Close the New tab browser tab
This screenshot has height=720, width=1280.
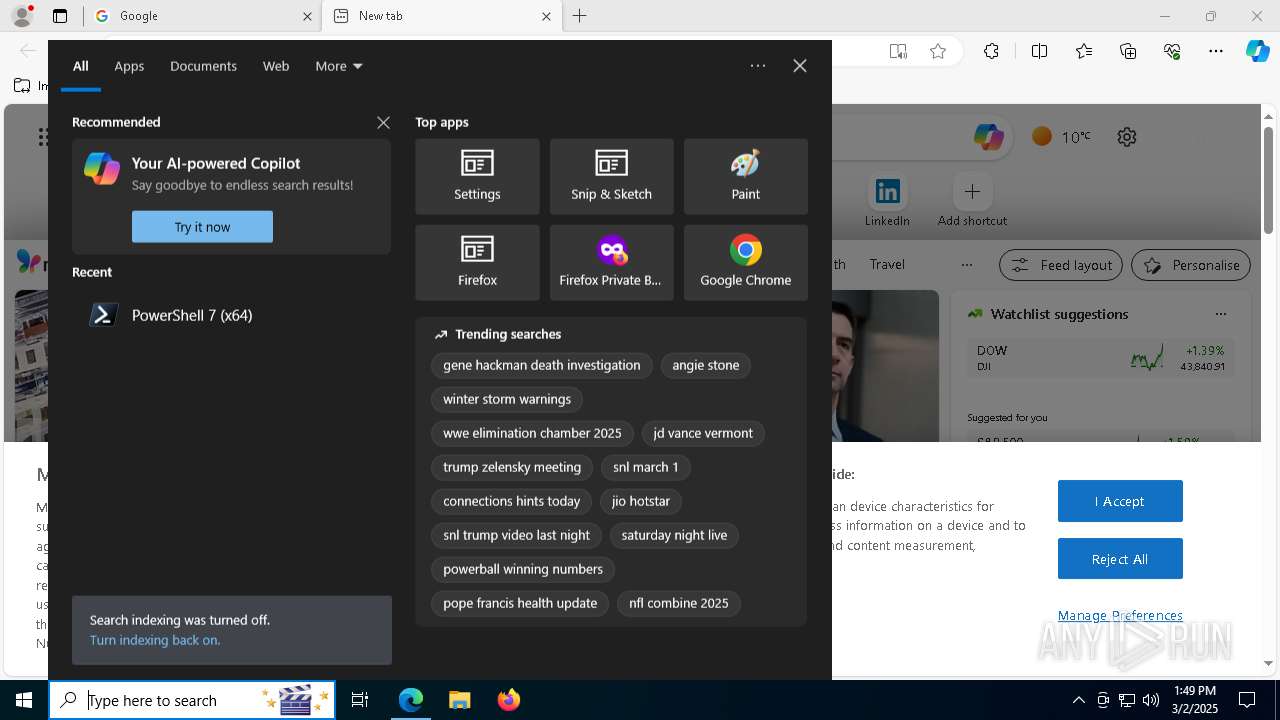pos(546,16)
